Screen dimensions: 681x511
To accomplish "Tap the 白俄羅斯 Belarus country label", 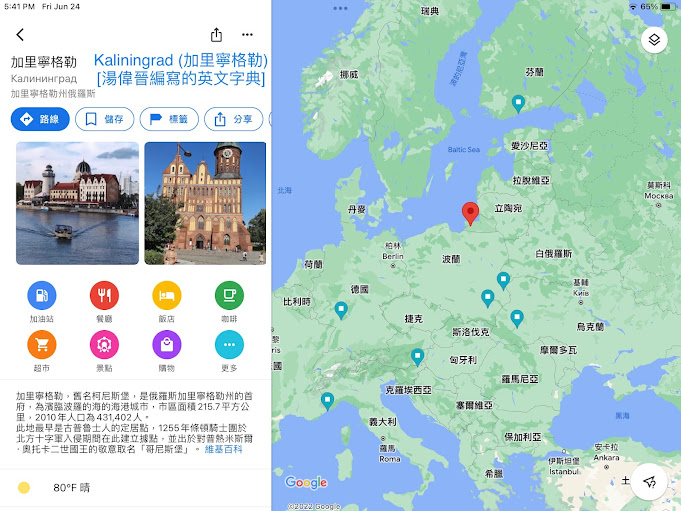I will 554,254.
